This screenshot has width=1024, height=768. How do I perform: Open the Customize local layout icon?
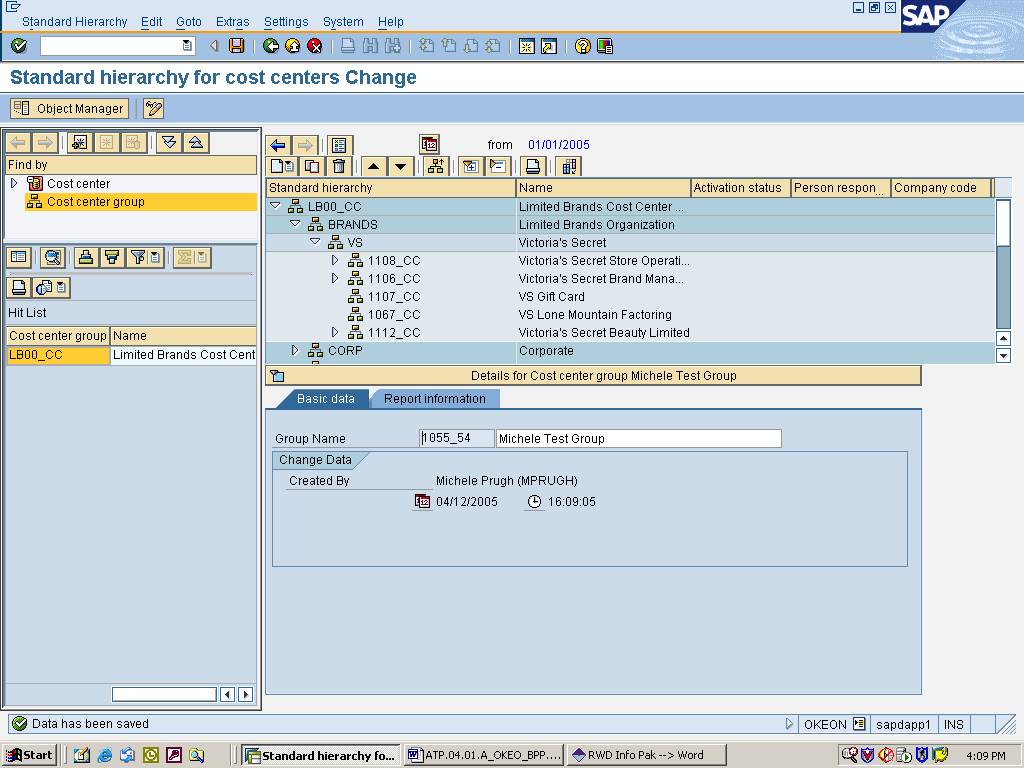pyautogui.click(x=605, y=46)
